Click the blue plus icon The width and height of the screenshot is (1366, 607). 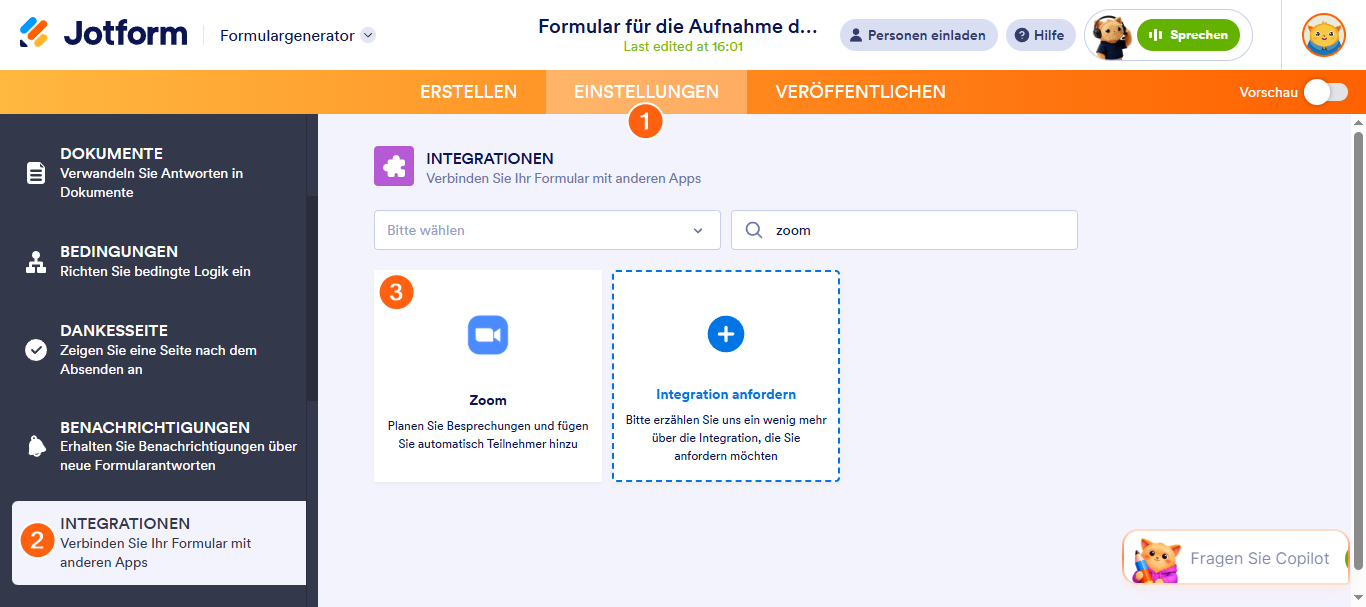point(726,333)
